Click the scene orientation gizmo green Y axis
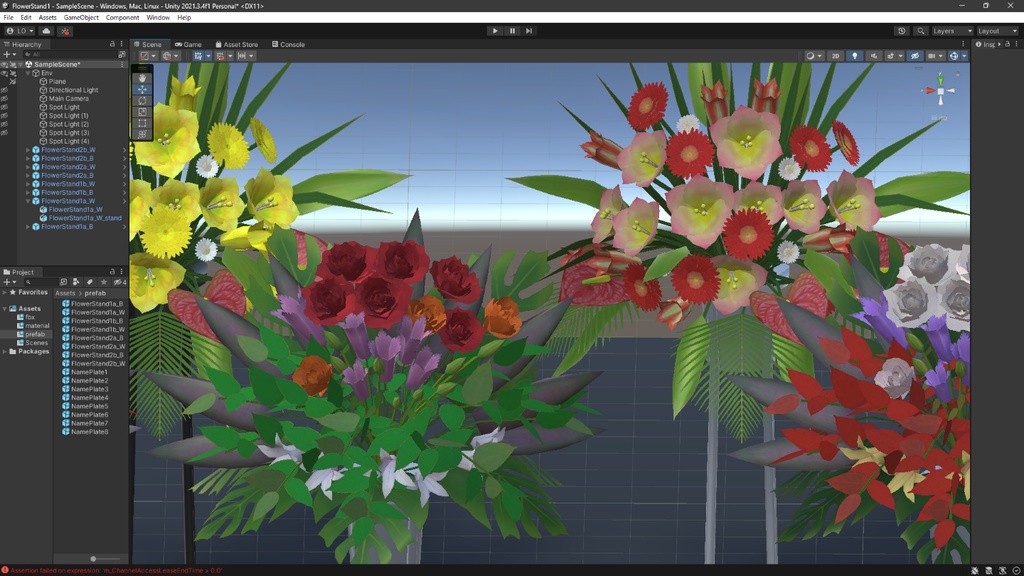Viewport: 1024px width, 576px height. [x=940, y=80]
